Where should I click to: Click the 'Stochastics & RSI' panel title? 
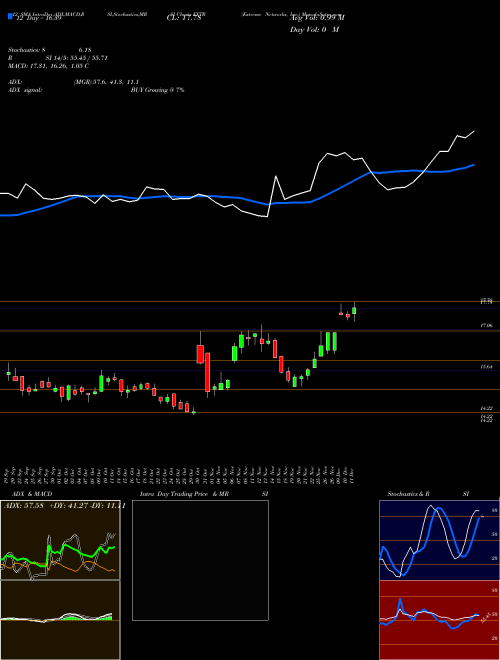pyautogui.click(x=428, y=494)
